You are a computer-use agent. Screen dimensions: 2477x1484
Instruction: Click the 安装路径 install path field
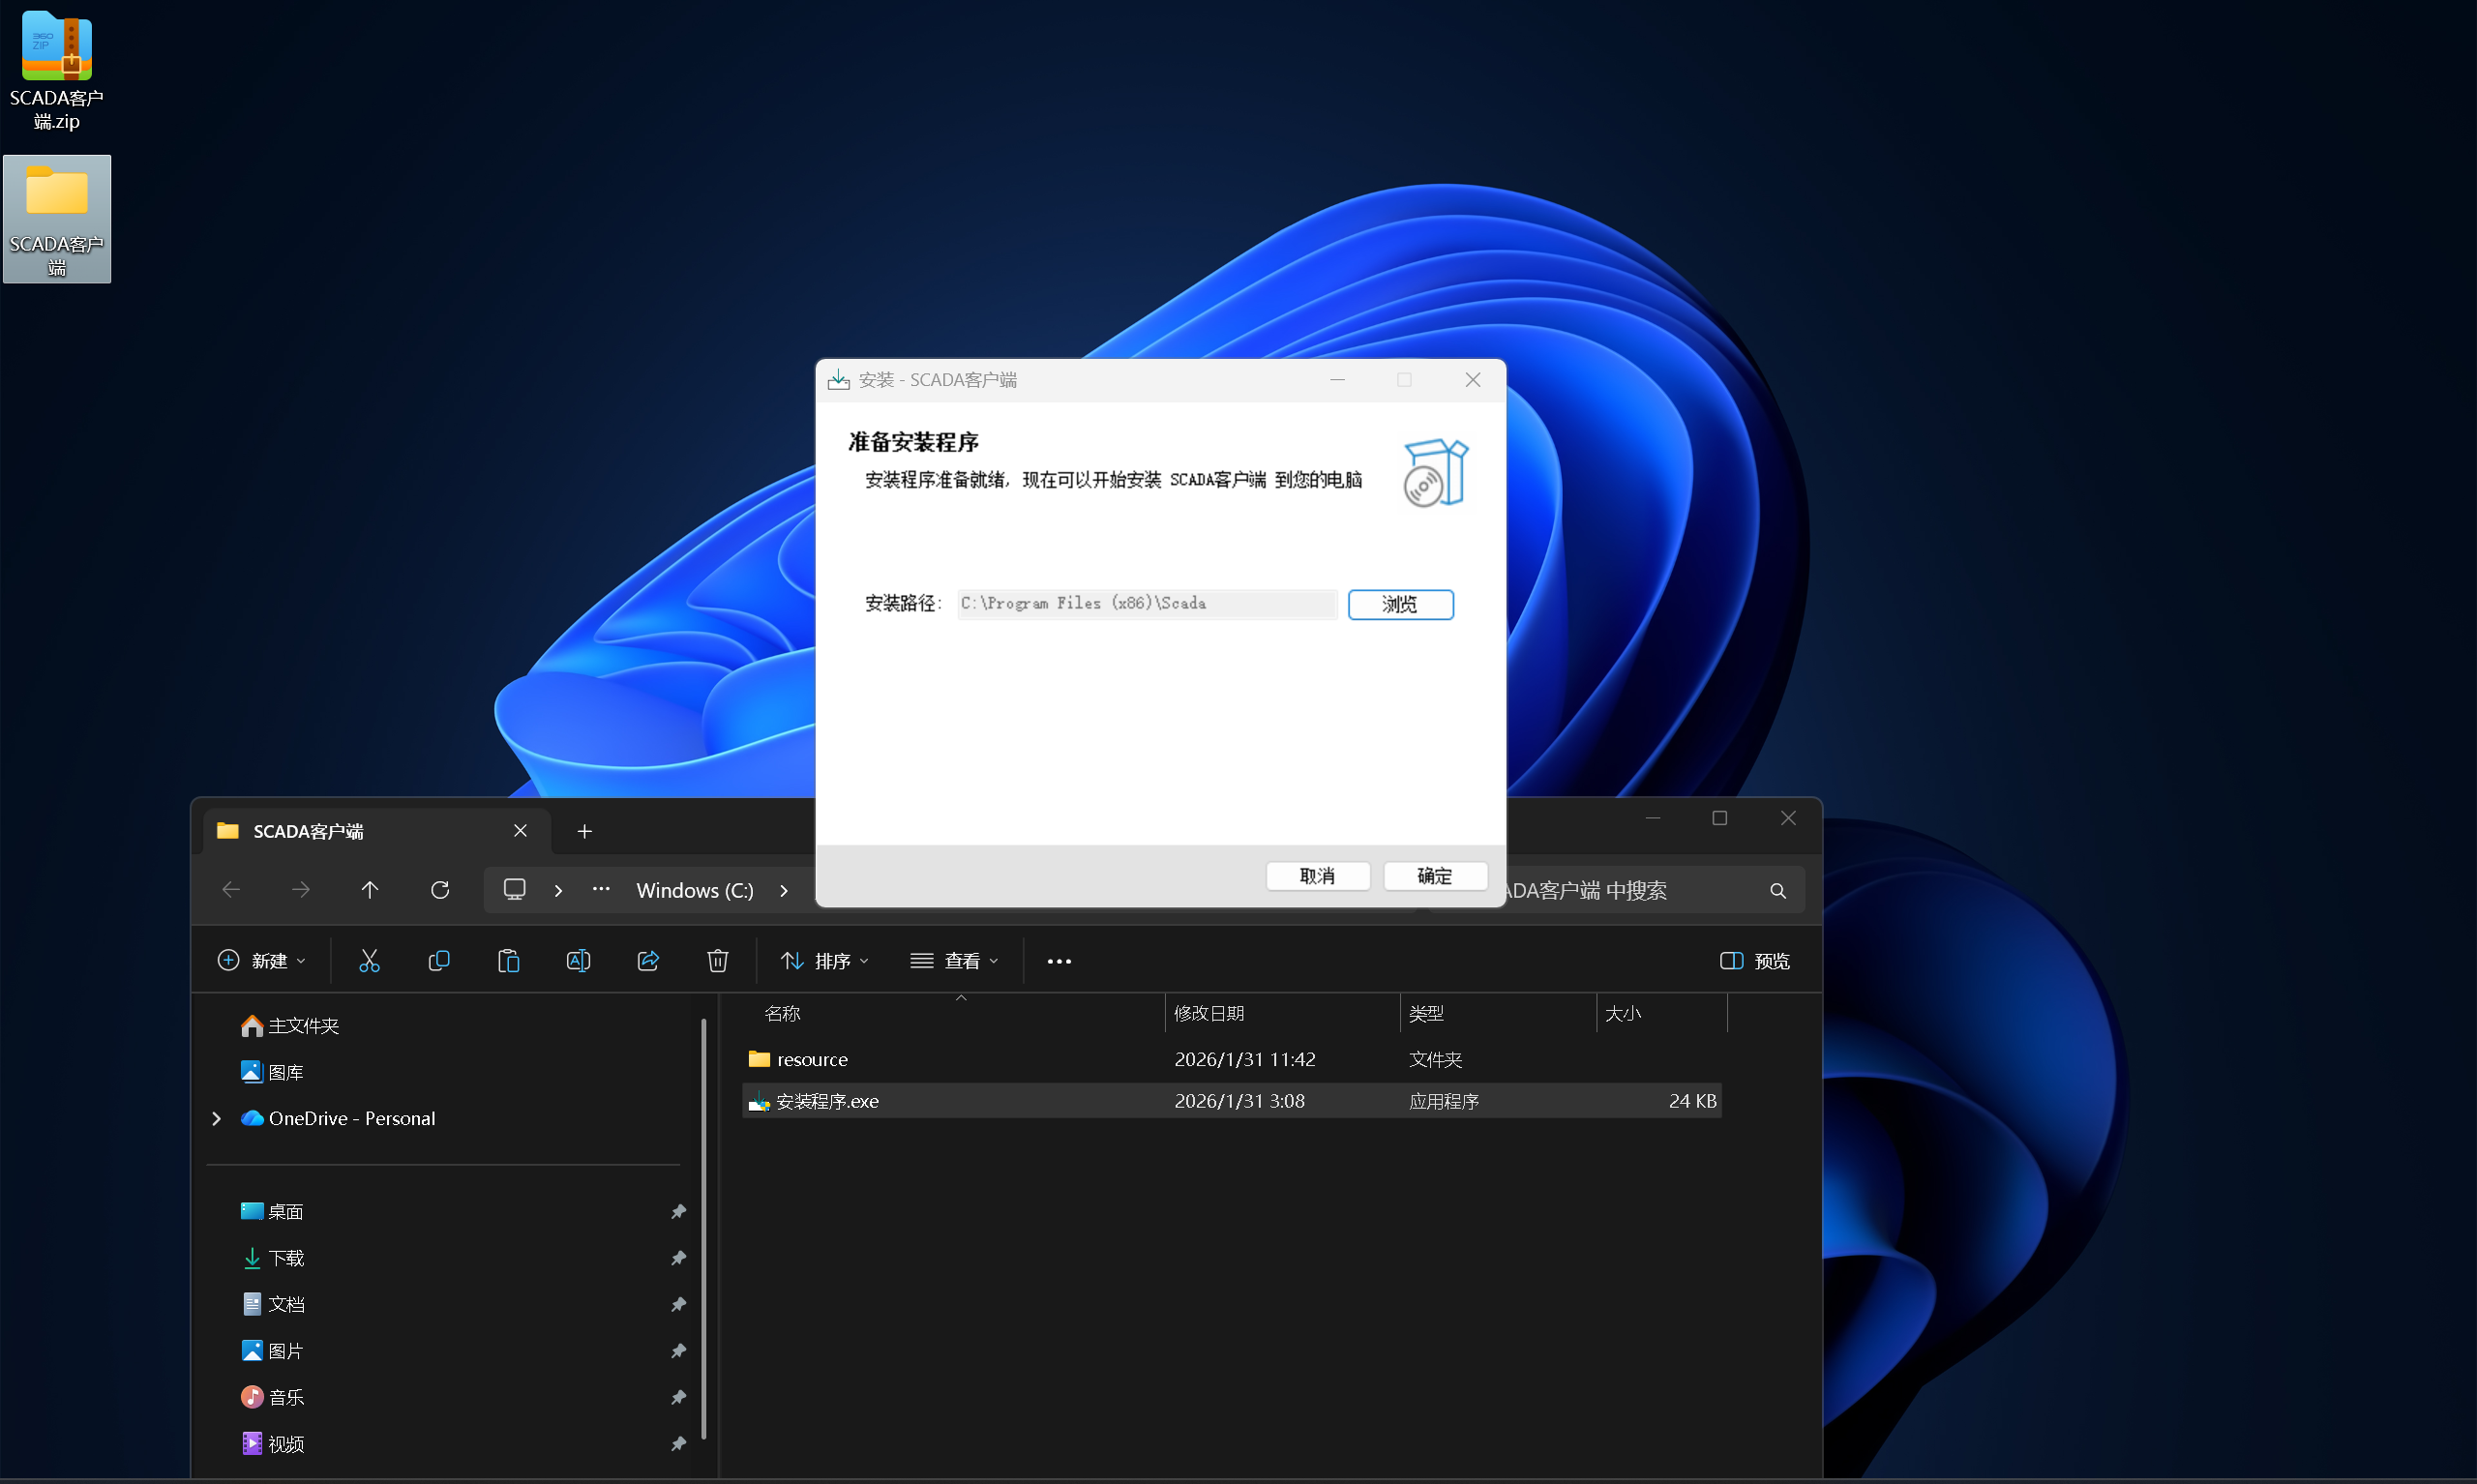click(x=1146, y=604)
